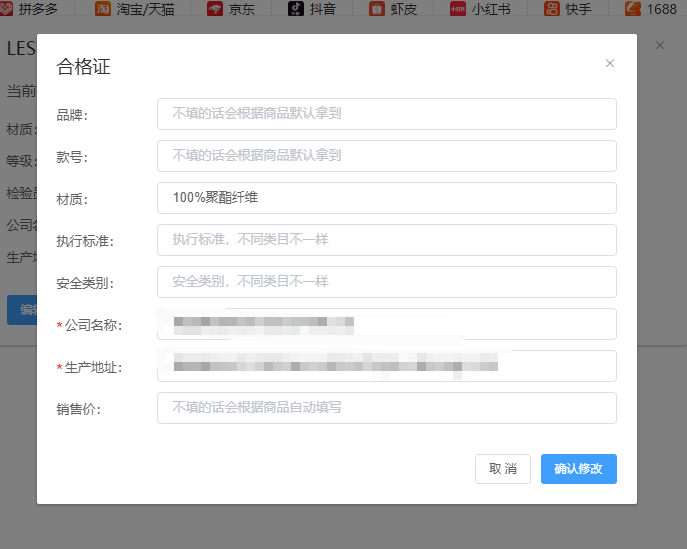Screen dimensions: 687x549
Task: Select the 抖音 platform icon
Action: tap(296, 8)
